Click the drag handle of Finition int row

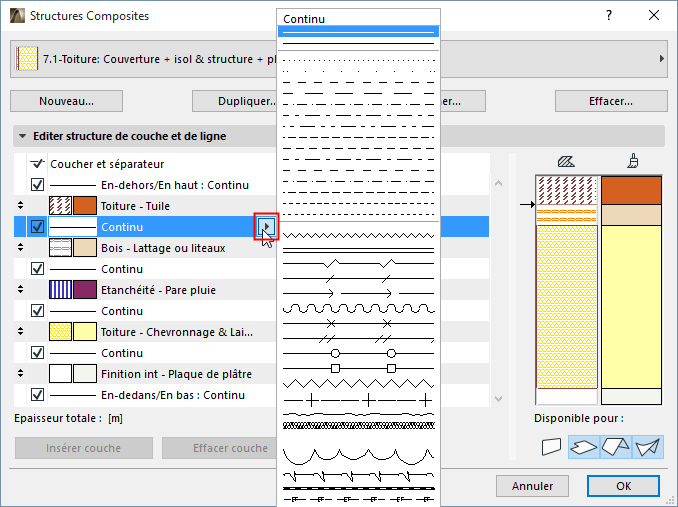coord(20,373)
